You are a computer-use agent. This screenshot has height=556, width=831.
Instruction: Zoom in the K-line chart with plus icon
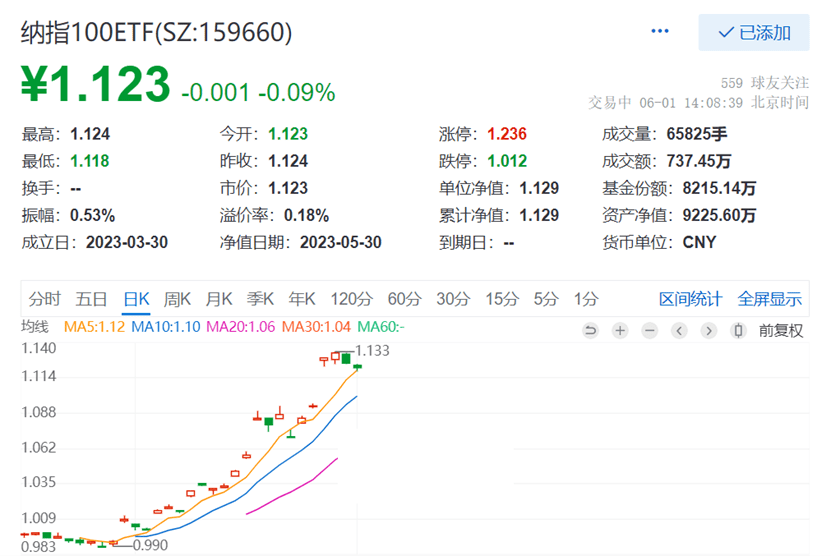coord(620,331)
